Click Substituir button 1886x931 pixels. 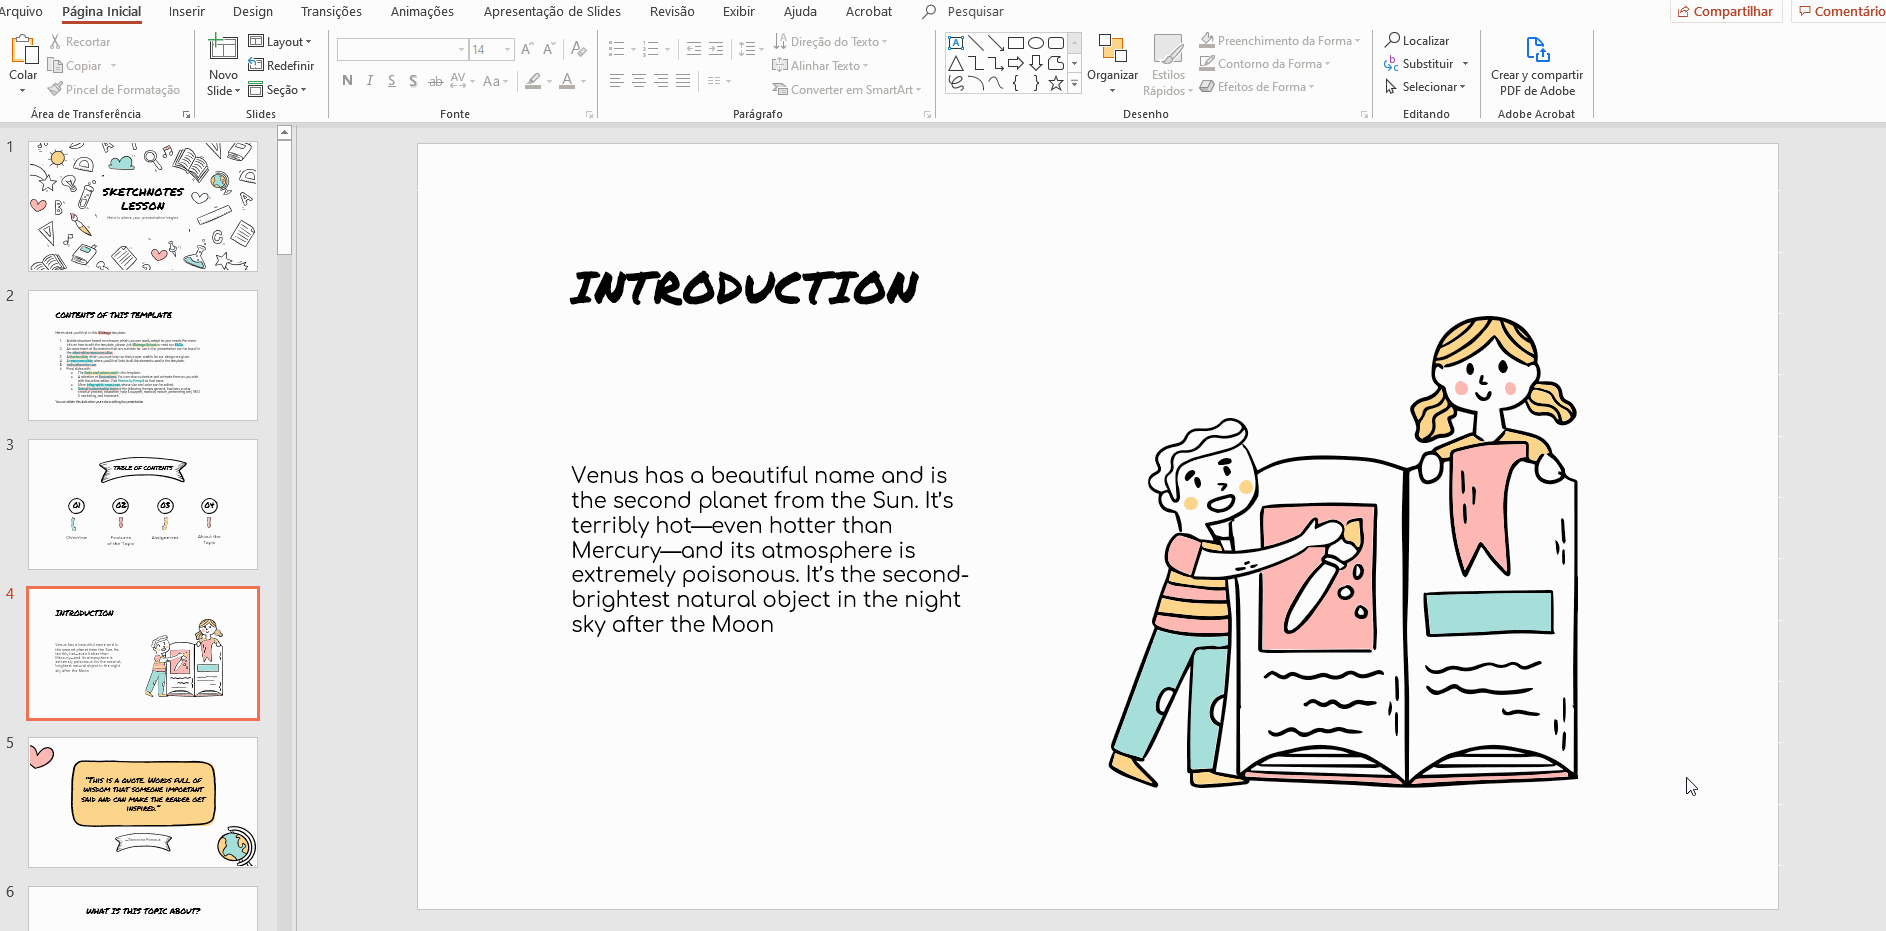(1418, 64)
